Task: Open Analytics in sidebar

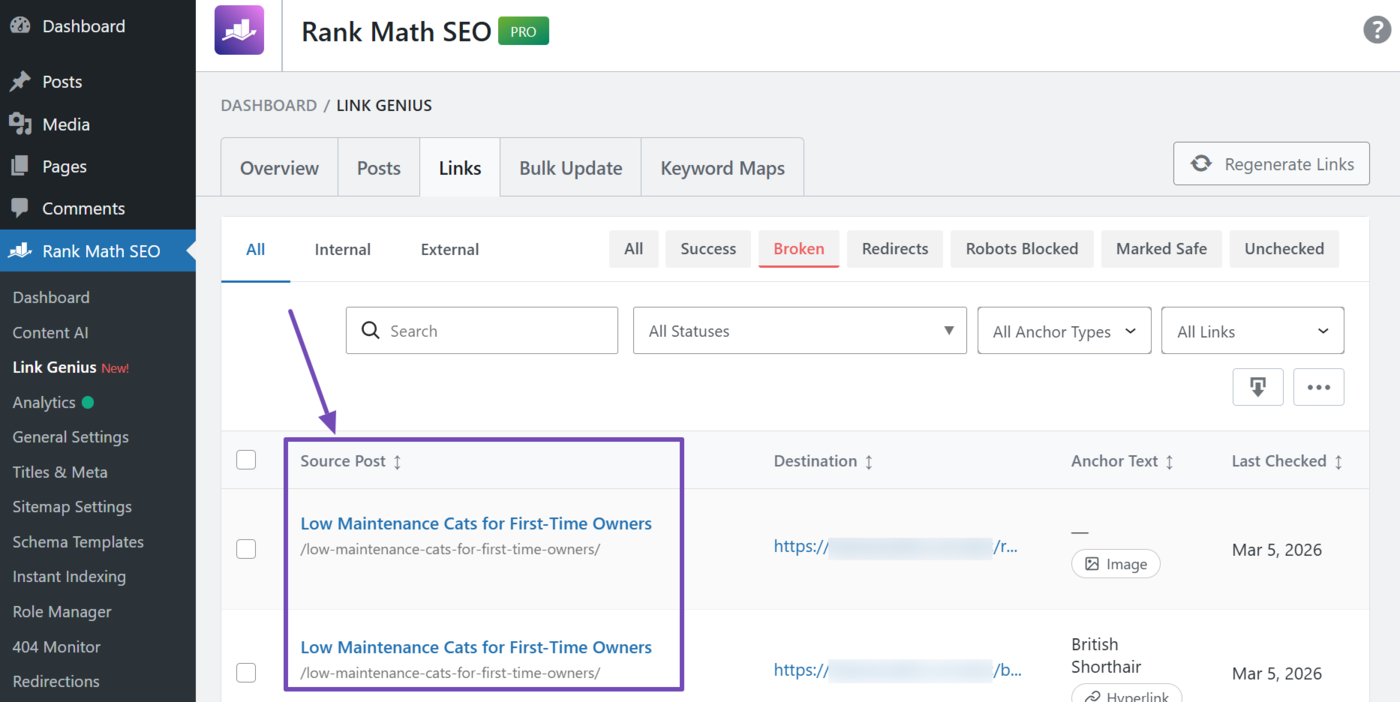Action: click(x=44, y=402)
